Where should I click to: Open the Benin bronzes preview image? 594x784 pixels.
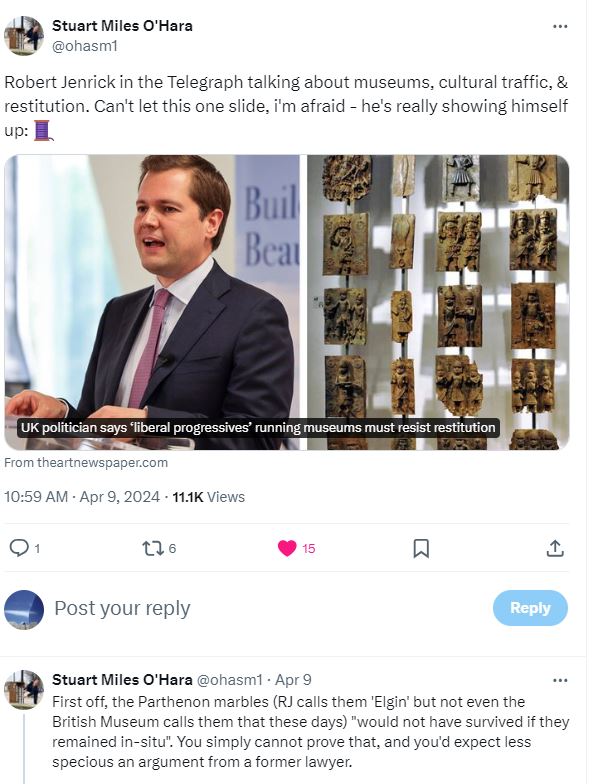pyautogui.click(x=438, y=302)
